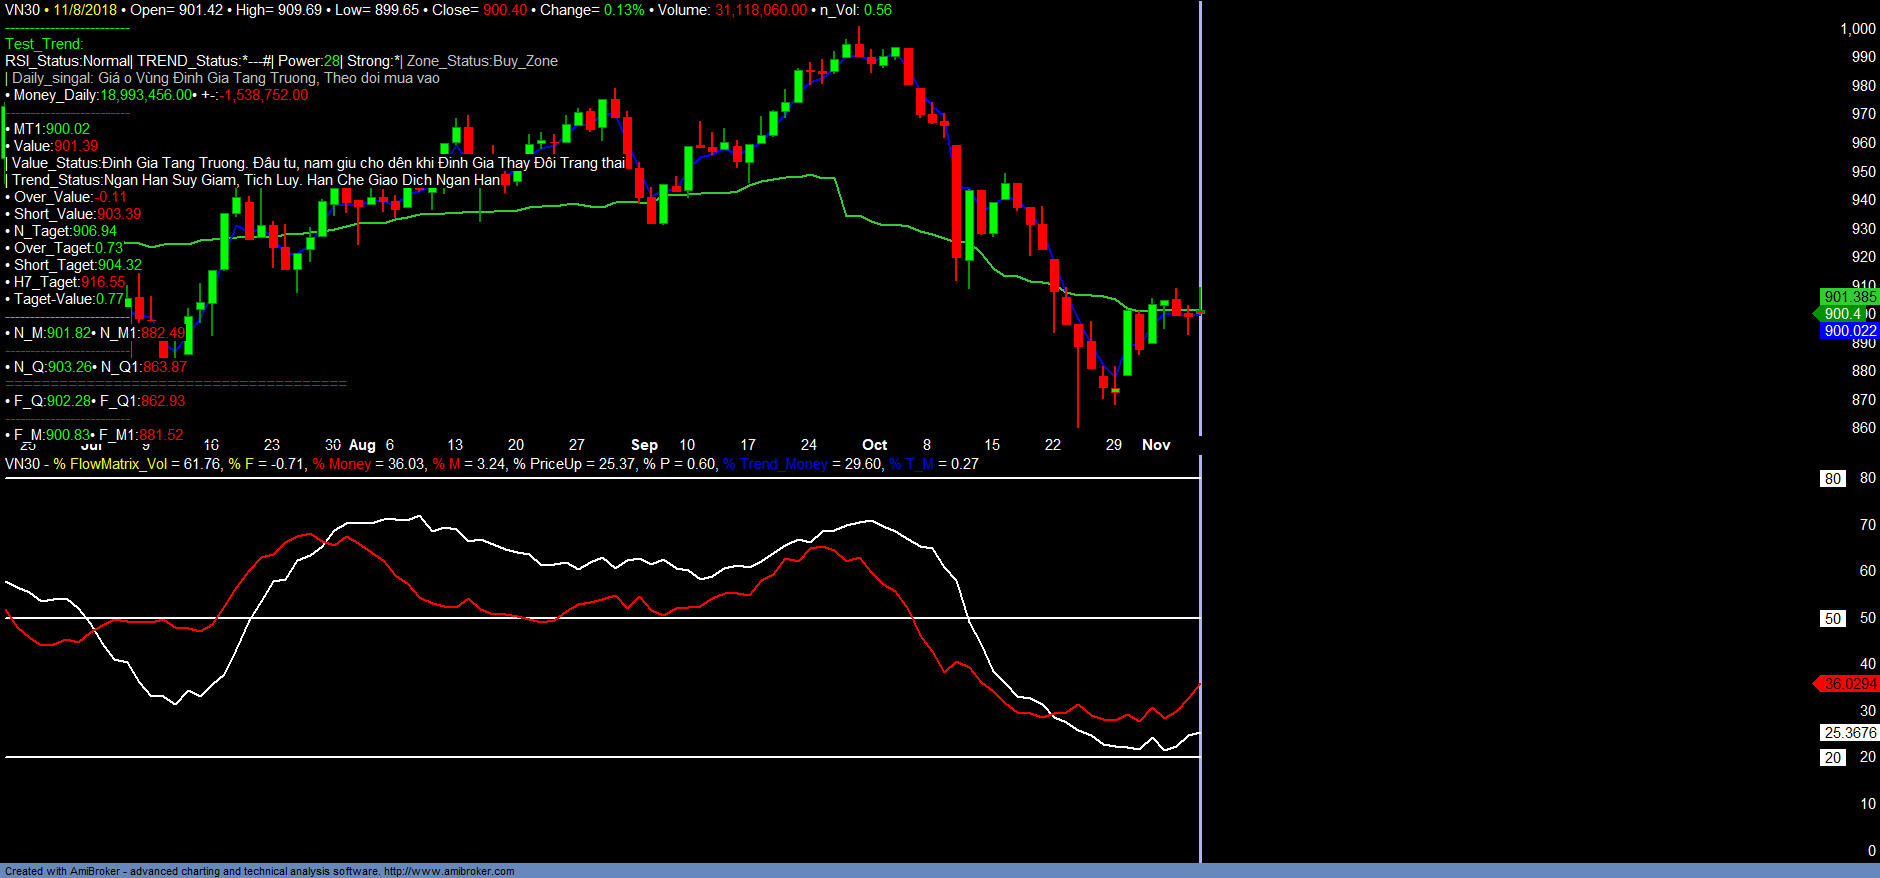Click the red 36.0294 indicator value tag

[x=1849, y=684]
